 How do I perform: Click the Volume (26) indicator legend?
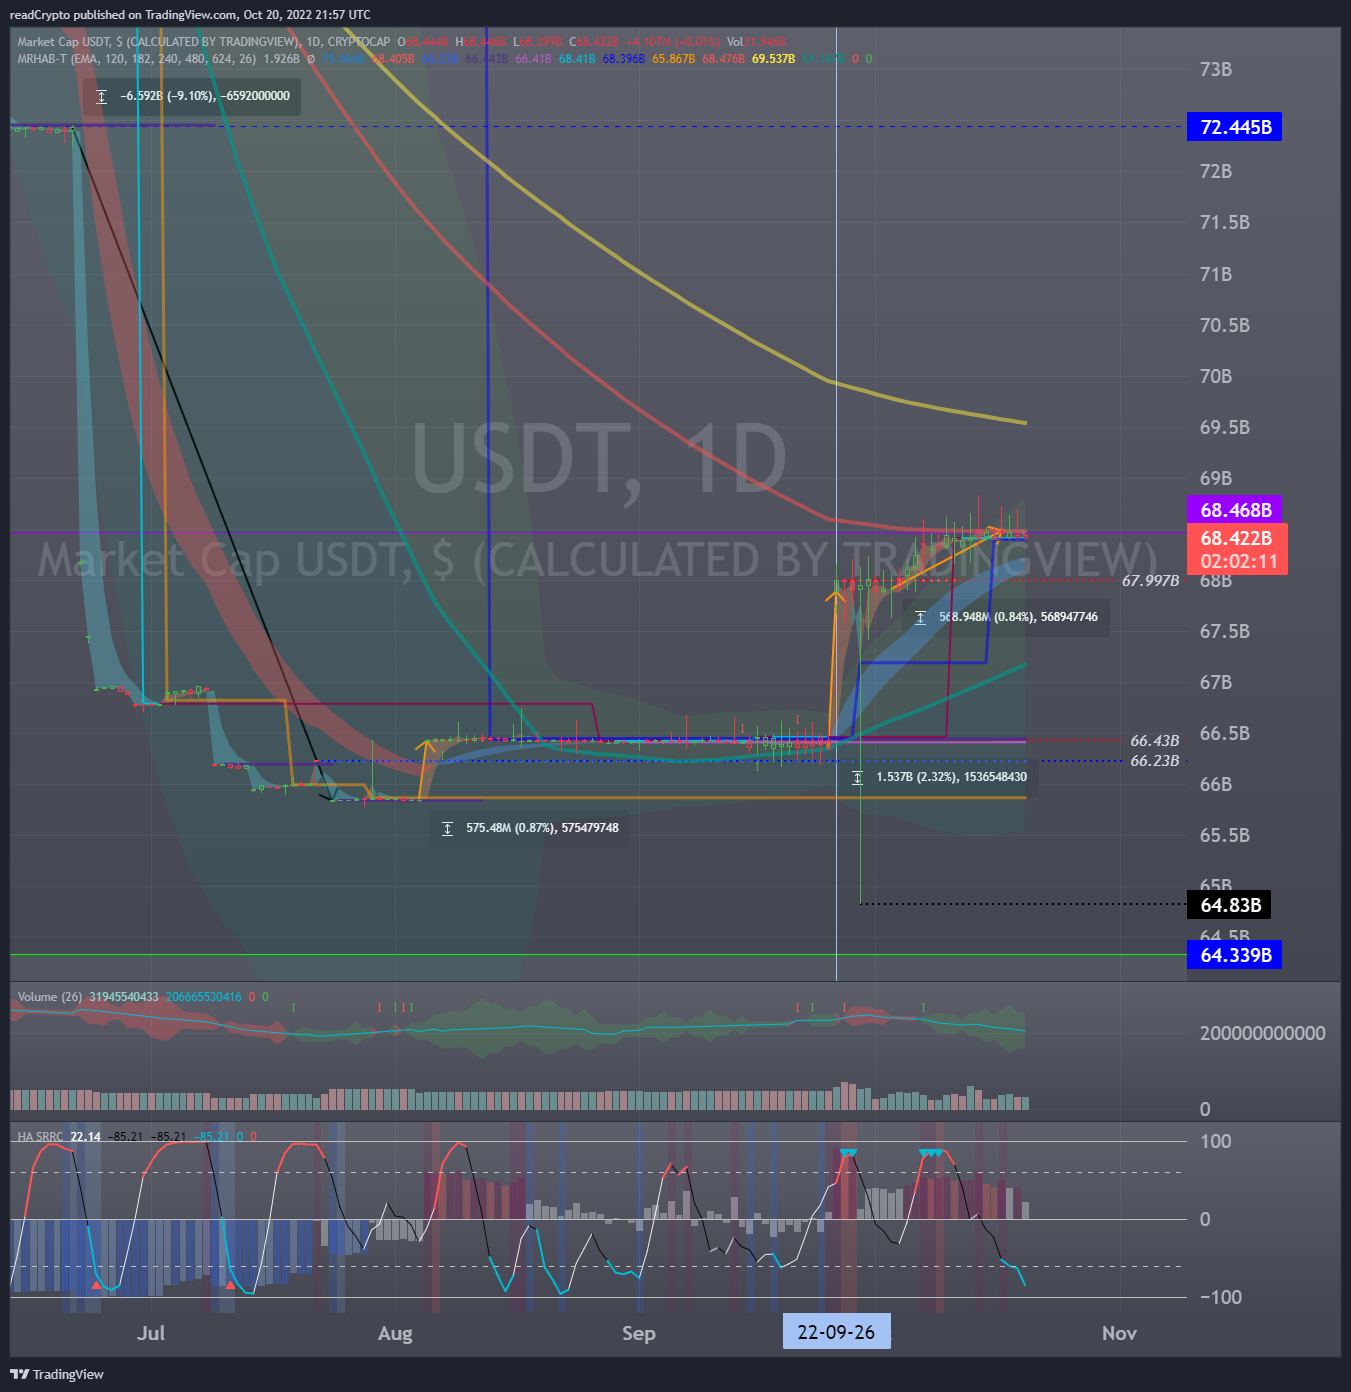tap(50, 997)
